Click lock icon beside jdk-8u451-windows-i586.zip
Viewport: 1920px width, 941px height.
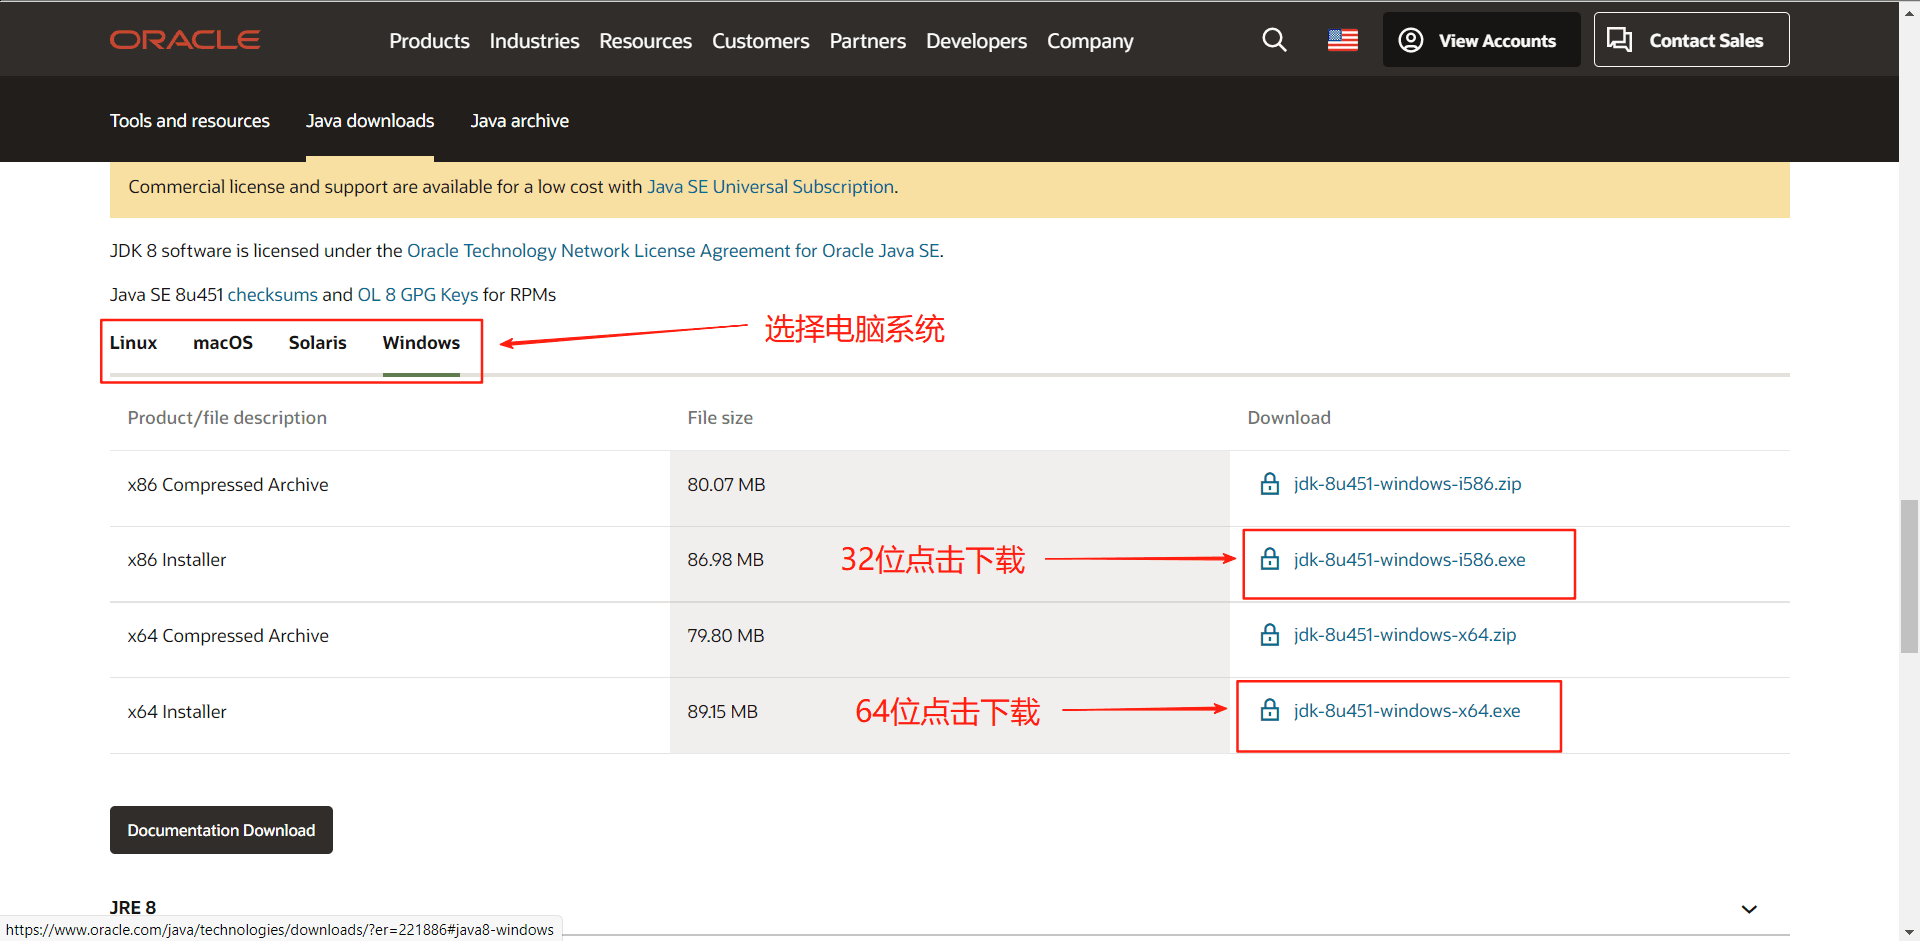[1270, 484]
